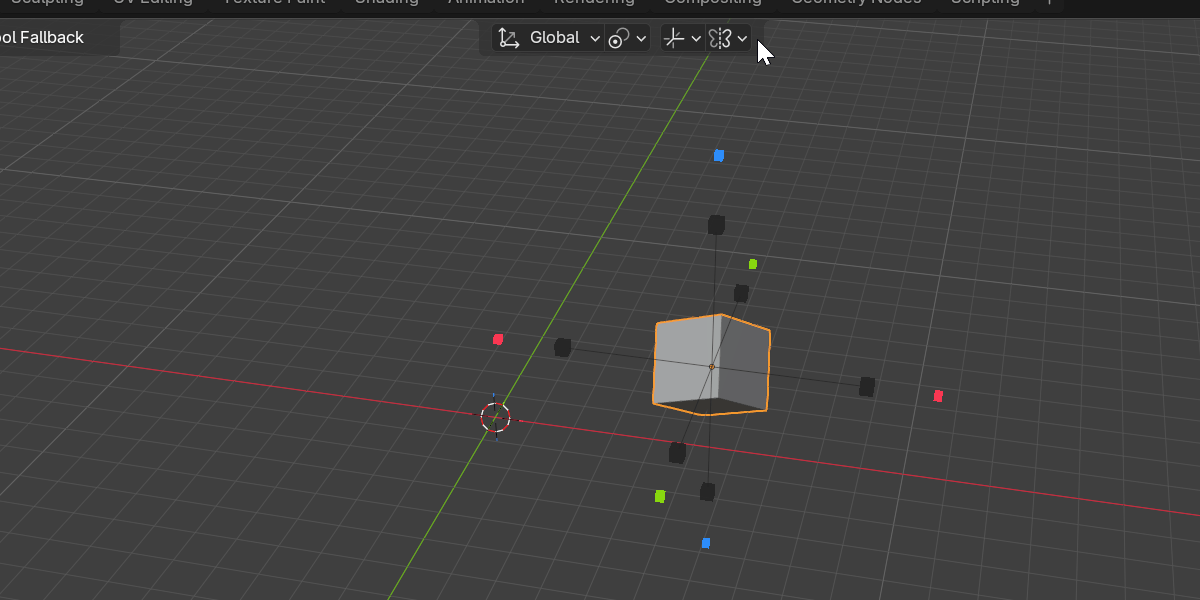Expand the pivot point chevron
1200x600 pixels.
point(641,38)
